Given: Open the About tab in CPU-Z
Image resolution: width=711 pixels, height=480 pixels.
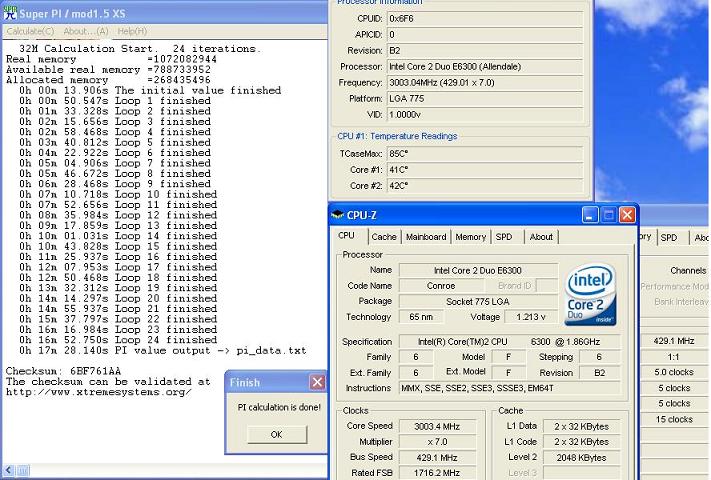Looking at the screenshot, I should [541, 237].
